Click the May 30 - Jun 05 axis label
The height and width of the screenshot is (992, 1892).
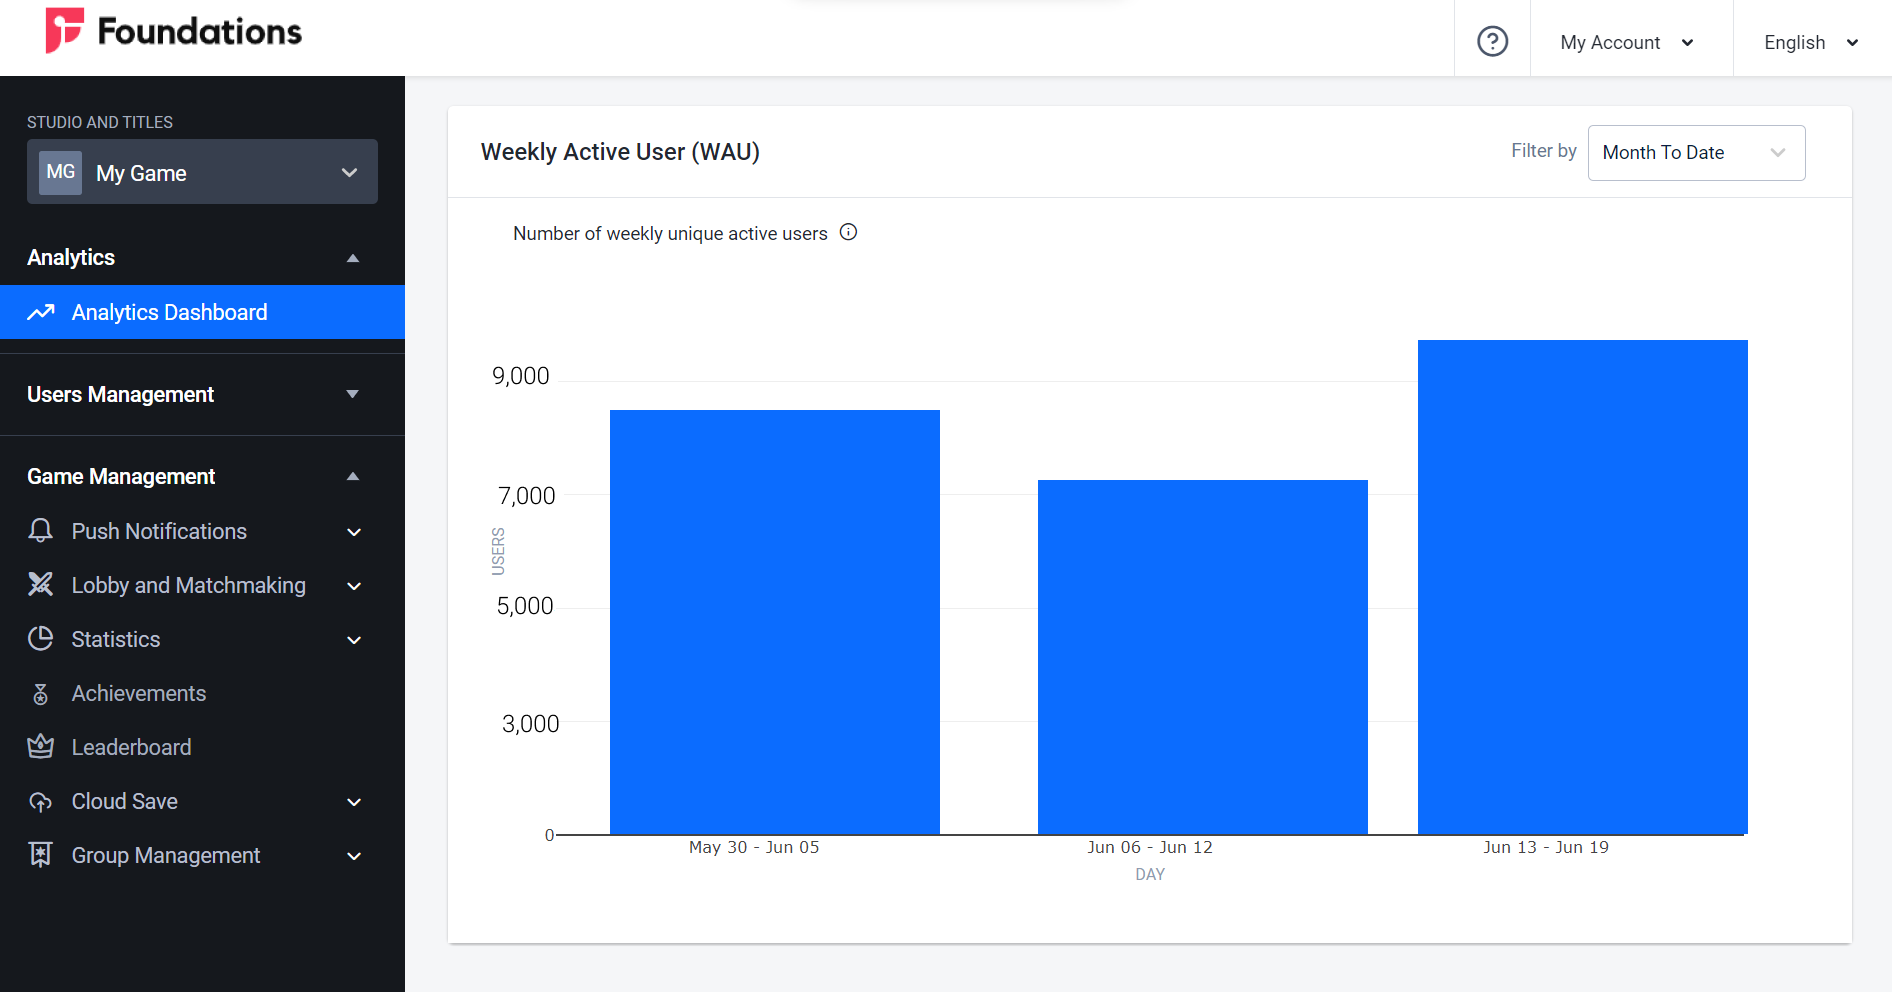754,847
